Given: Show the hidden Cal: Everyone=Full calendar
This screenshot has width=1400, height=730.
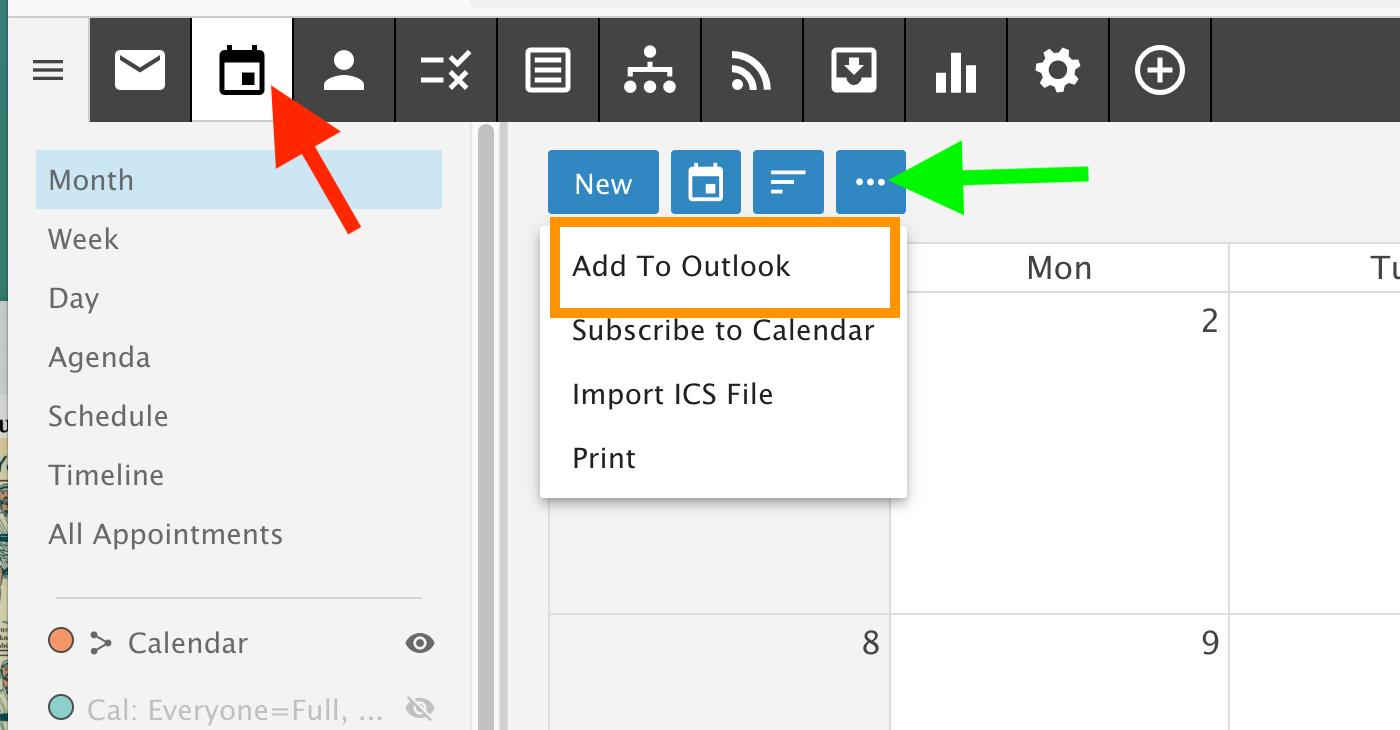Looking at the screenshot, I should pos(420,709).
